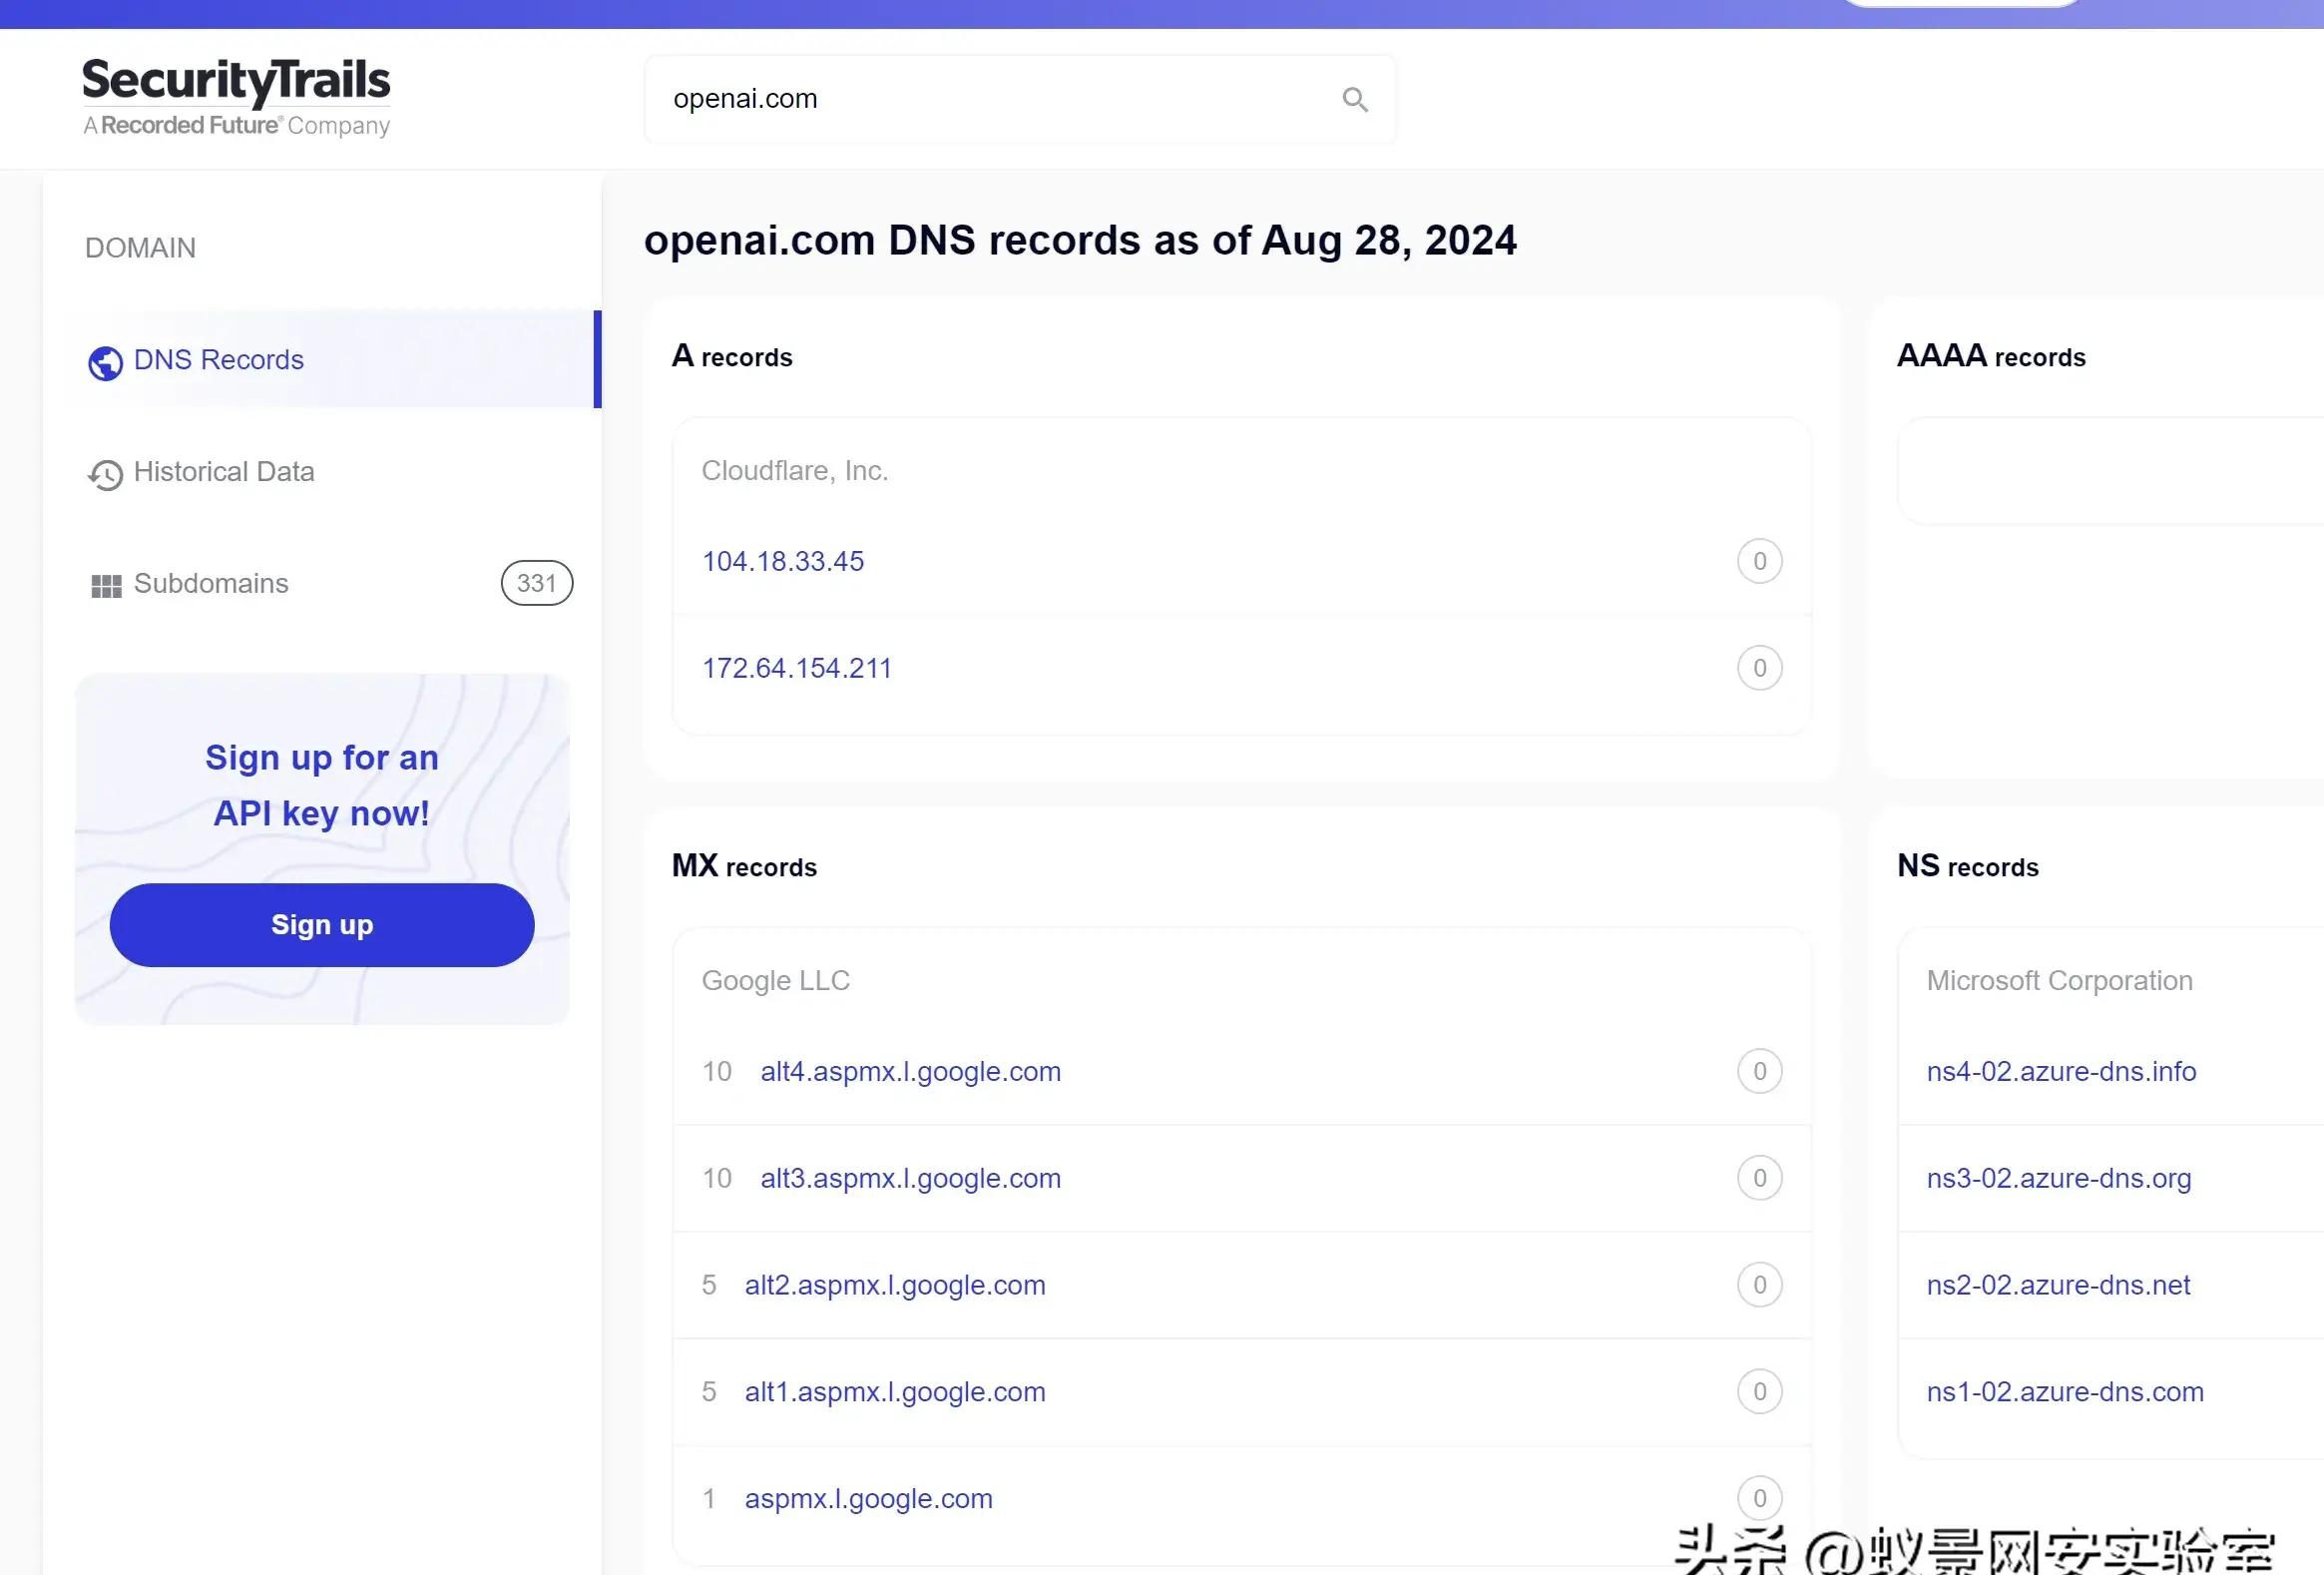The image size is (2324, 1575).
Task: Click the A records heading
Action: tap(732, 356)
